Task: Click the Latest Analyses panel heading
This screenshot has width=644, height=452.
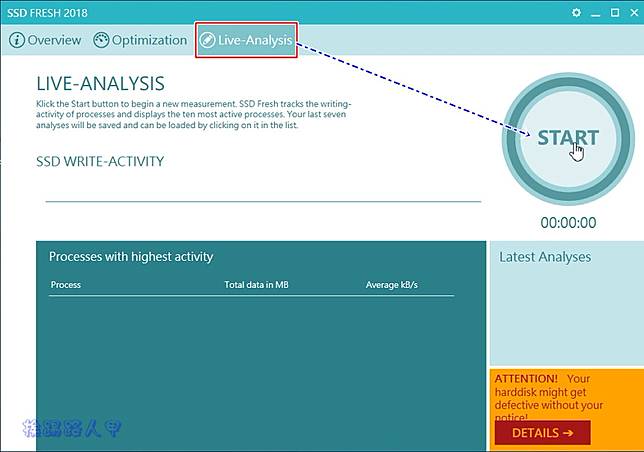Action: point(545,257)
